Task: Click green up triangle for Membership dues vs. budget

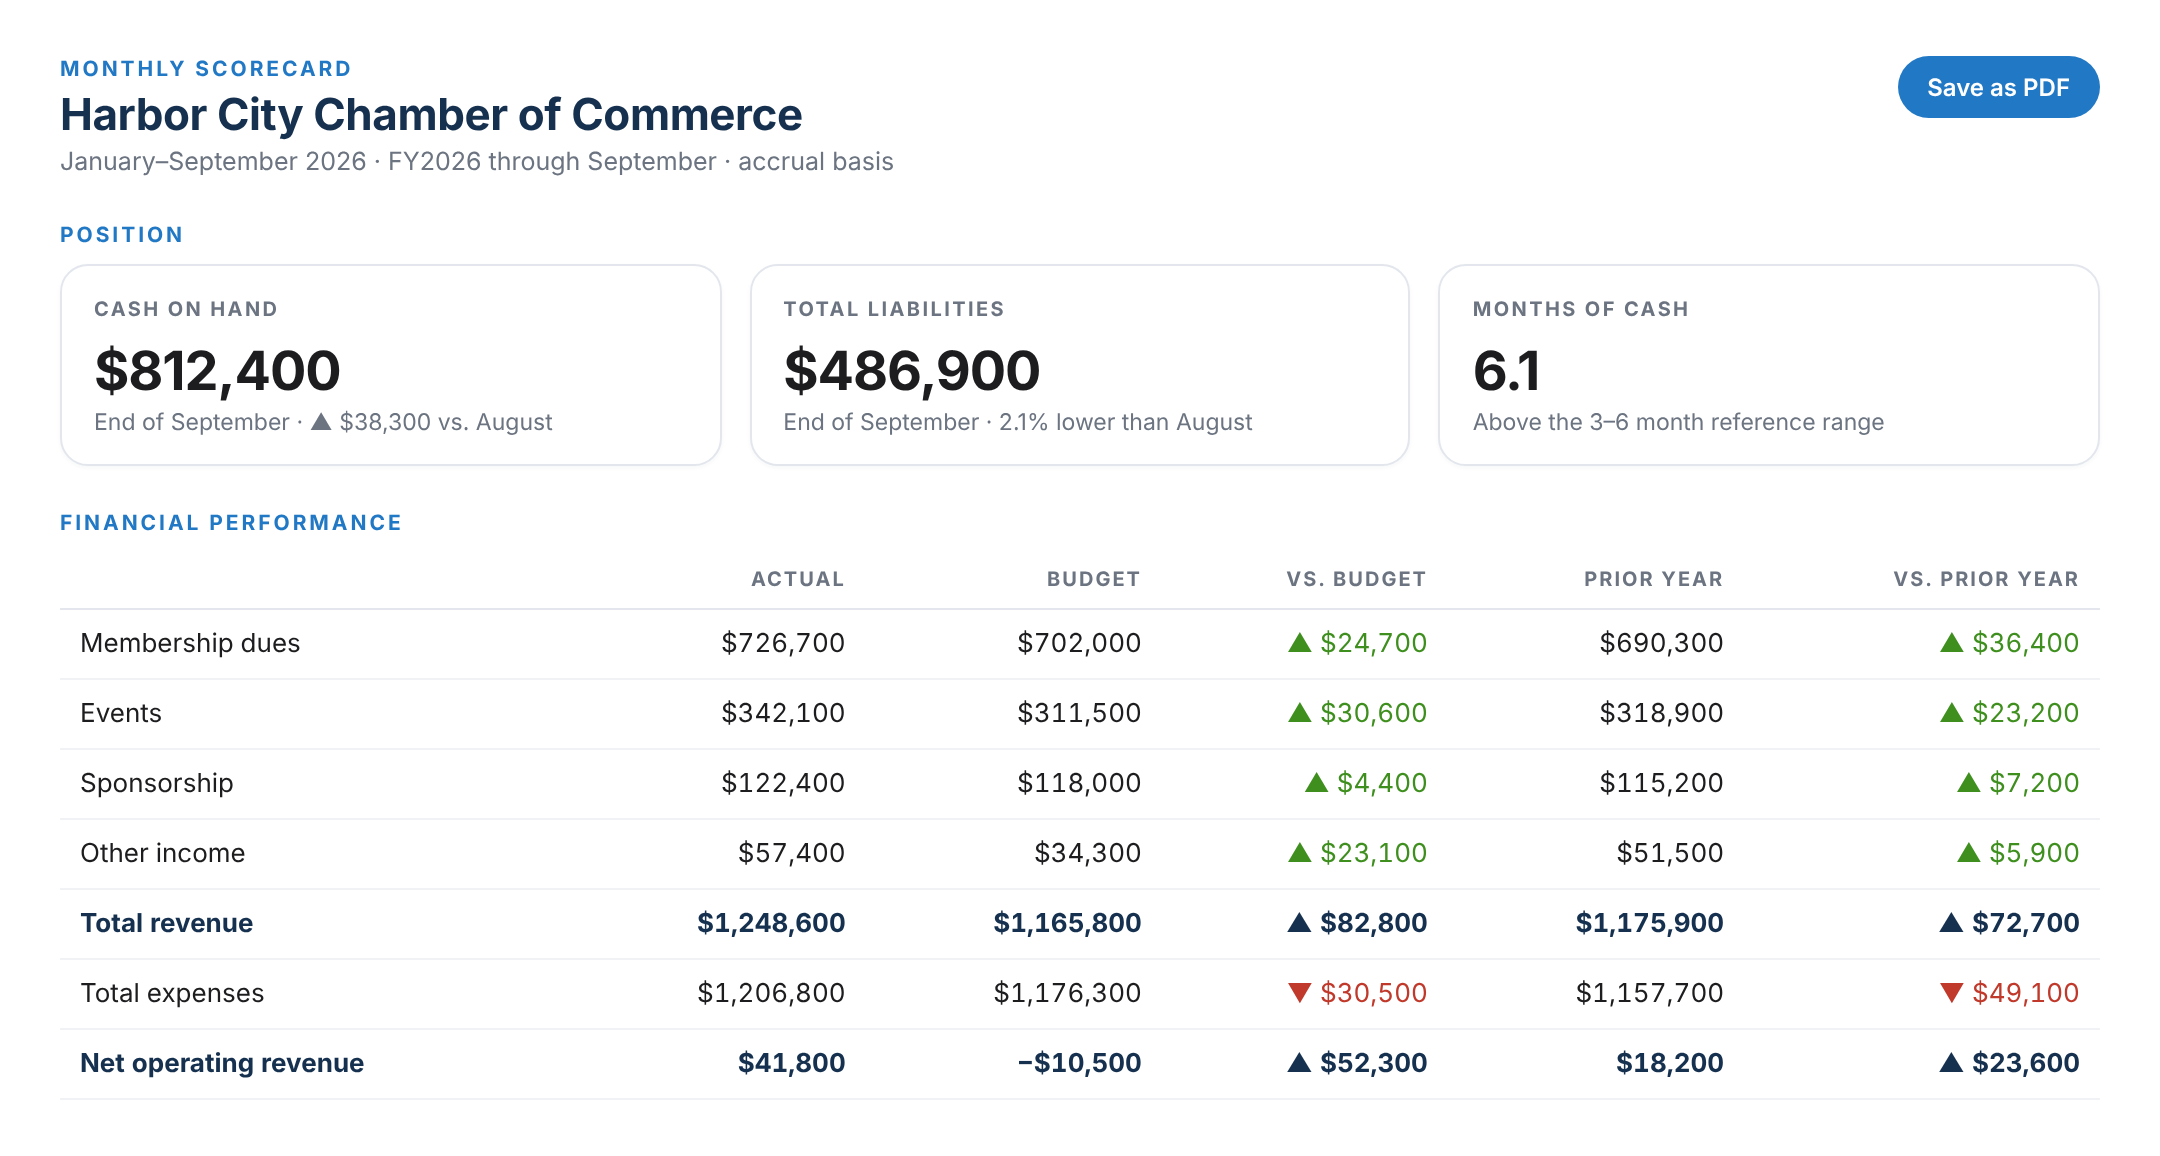Action: (x=1299, y=643)
